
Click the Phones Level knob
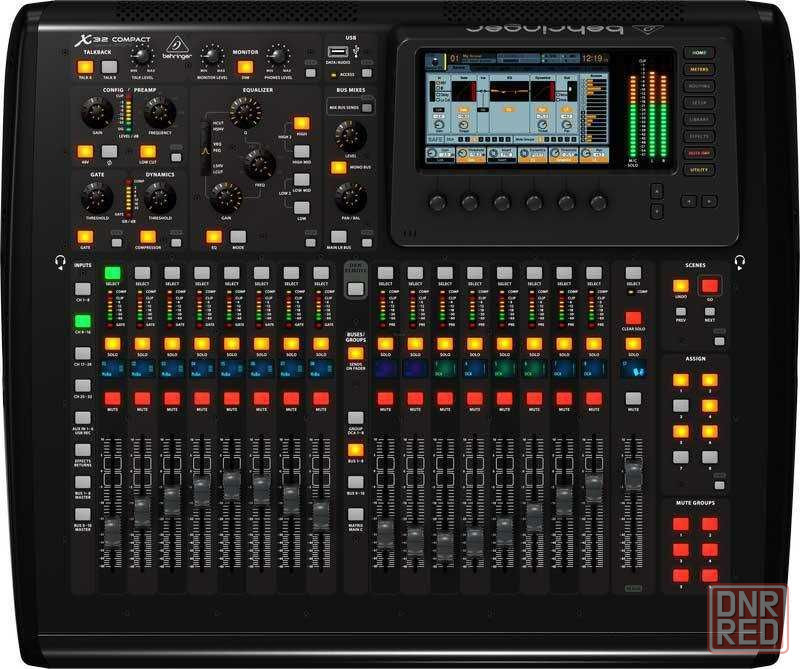(278, 56)
